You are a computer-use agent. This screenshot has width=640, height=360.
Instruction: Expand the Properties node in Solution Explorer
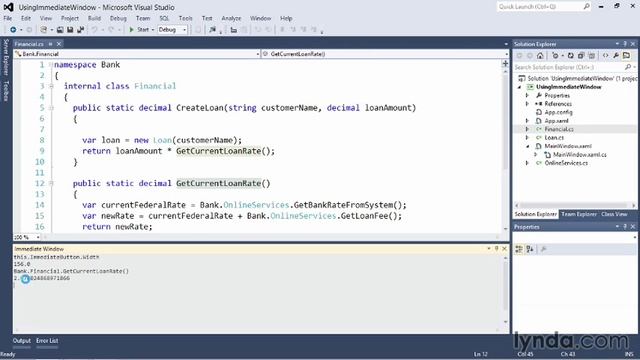point(527,96)
